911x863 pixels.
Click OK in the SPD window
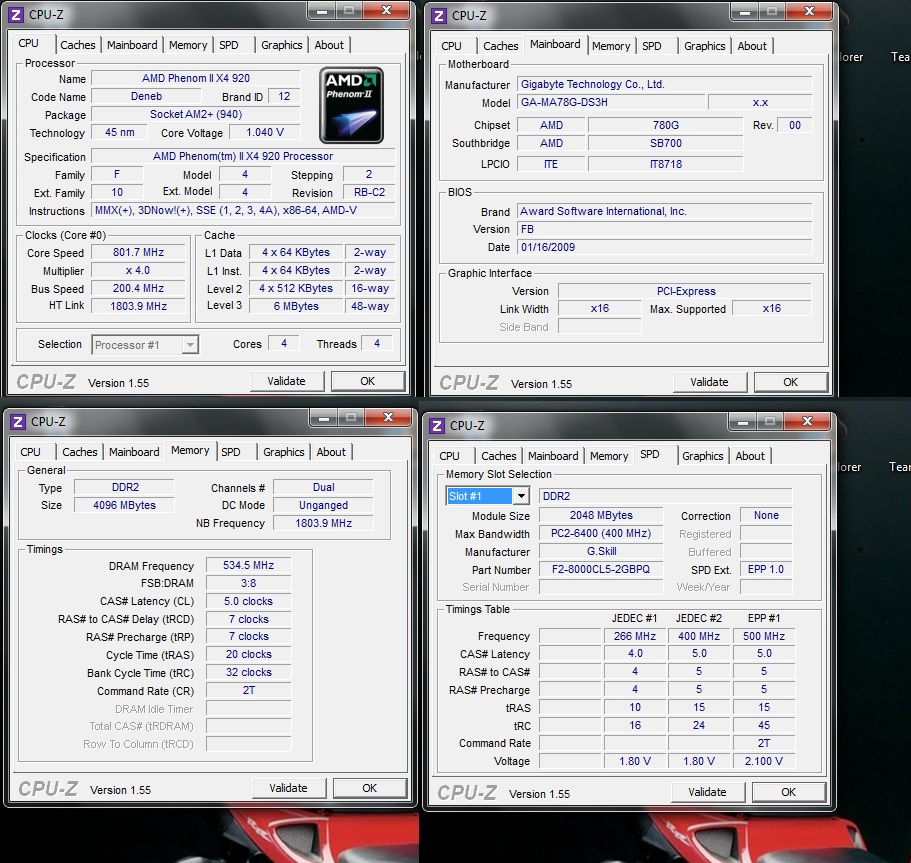(789, 792)
